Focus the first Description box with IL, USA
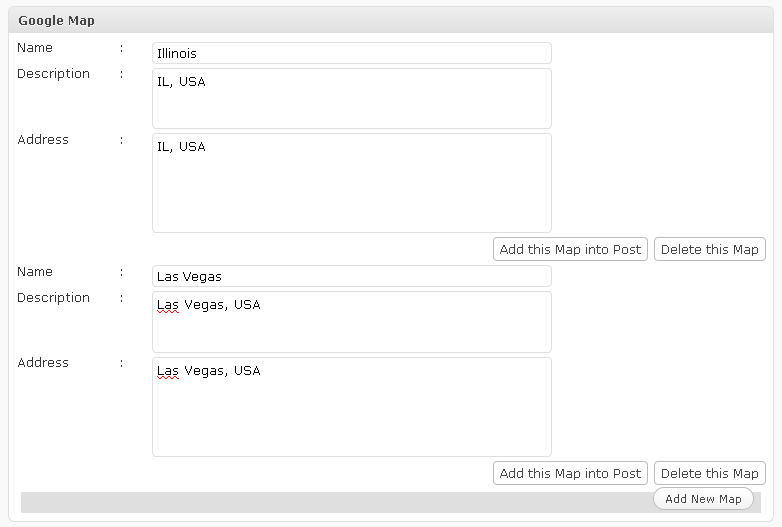The height and width of the screenshot is (527, 782). (352, 99)
